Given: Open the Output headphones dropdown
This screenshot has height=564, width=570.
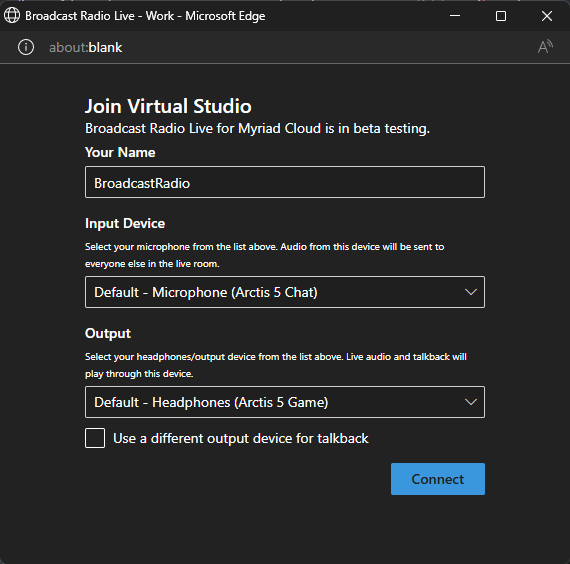Looking at the screenshot, I should click(285, 402).
